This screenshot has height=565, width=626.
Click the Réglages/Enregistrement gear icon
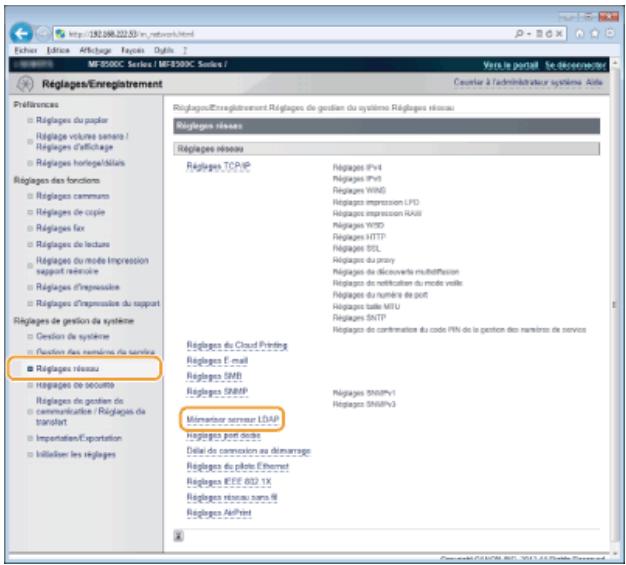coord(25,84)
